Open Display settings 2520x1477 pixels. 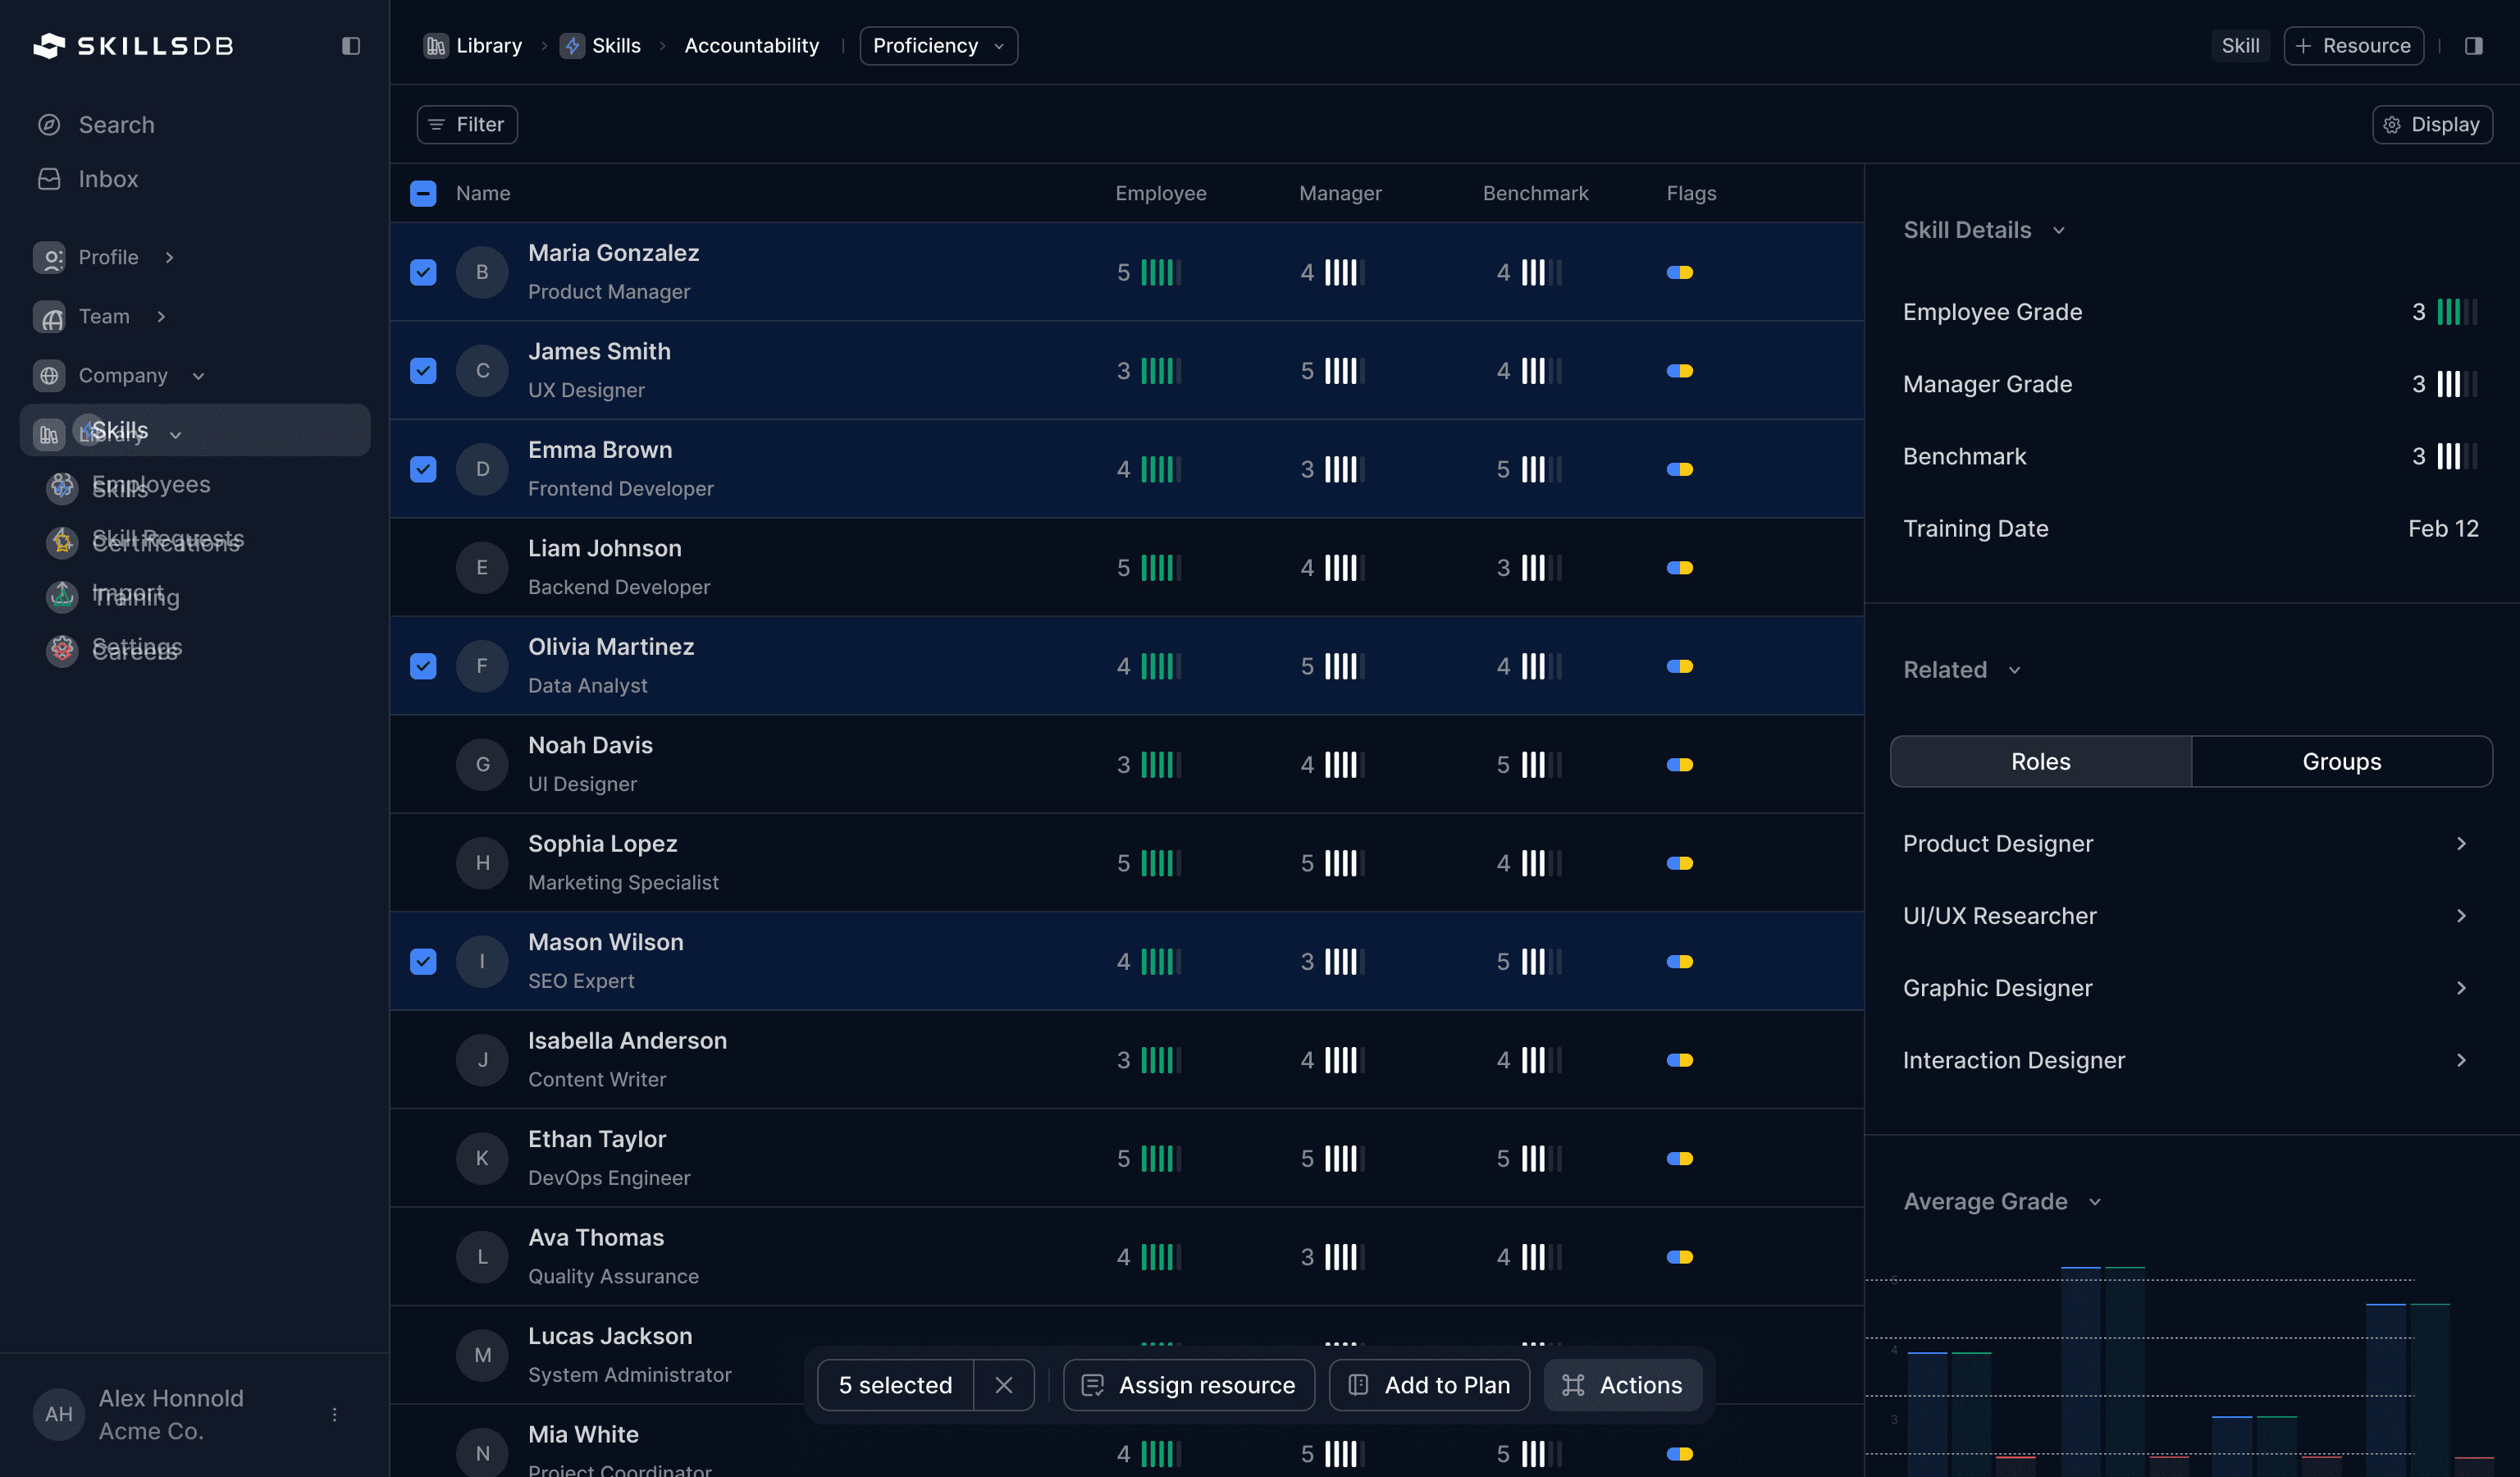pos(2432,124)
